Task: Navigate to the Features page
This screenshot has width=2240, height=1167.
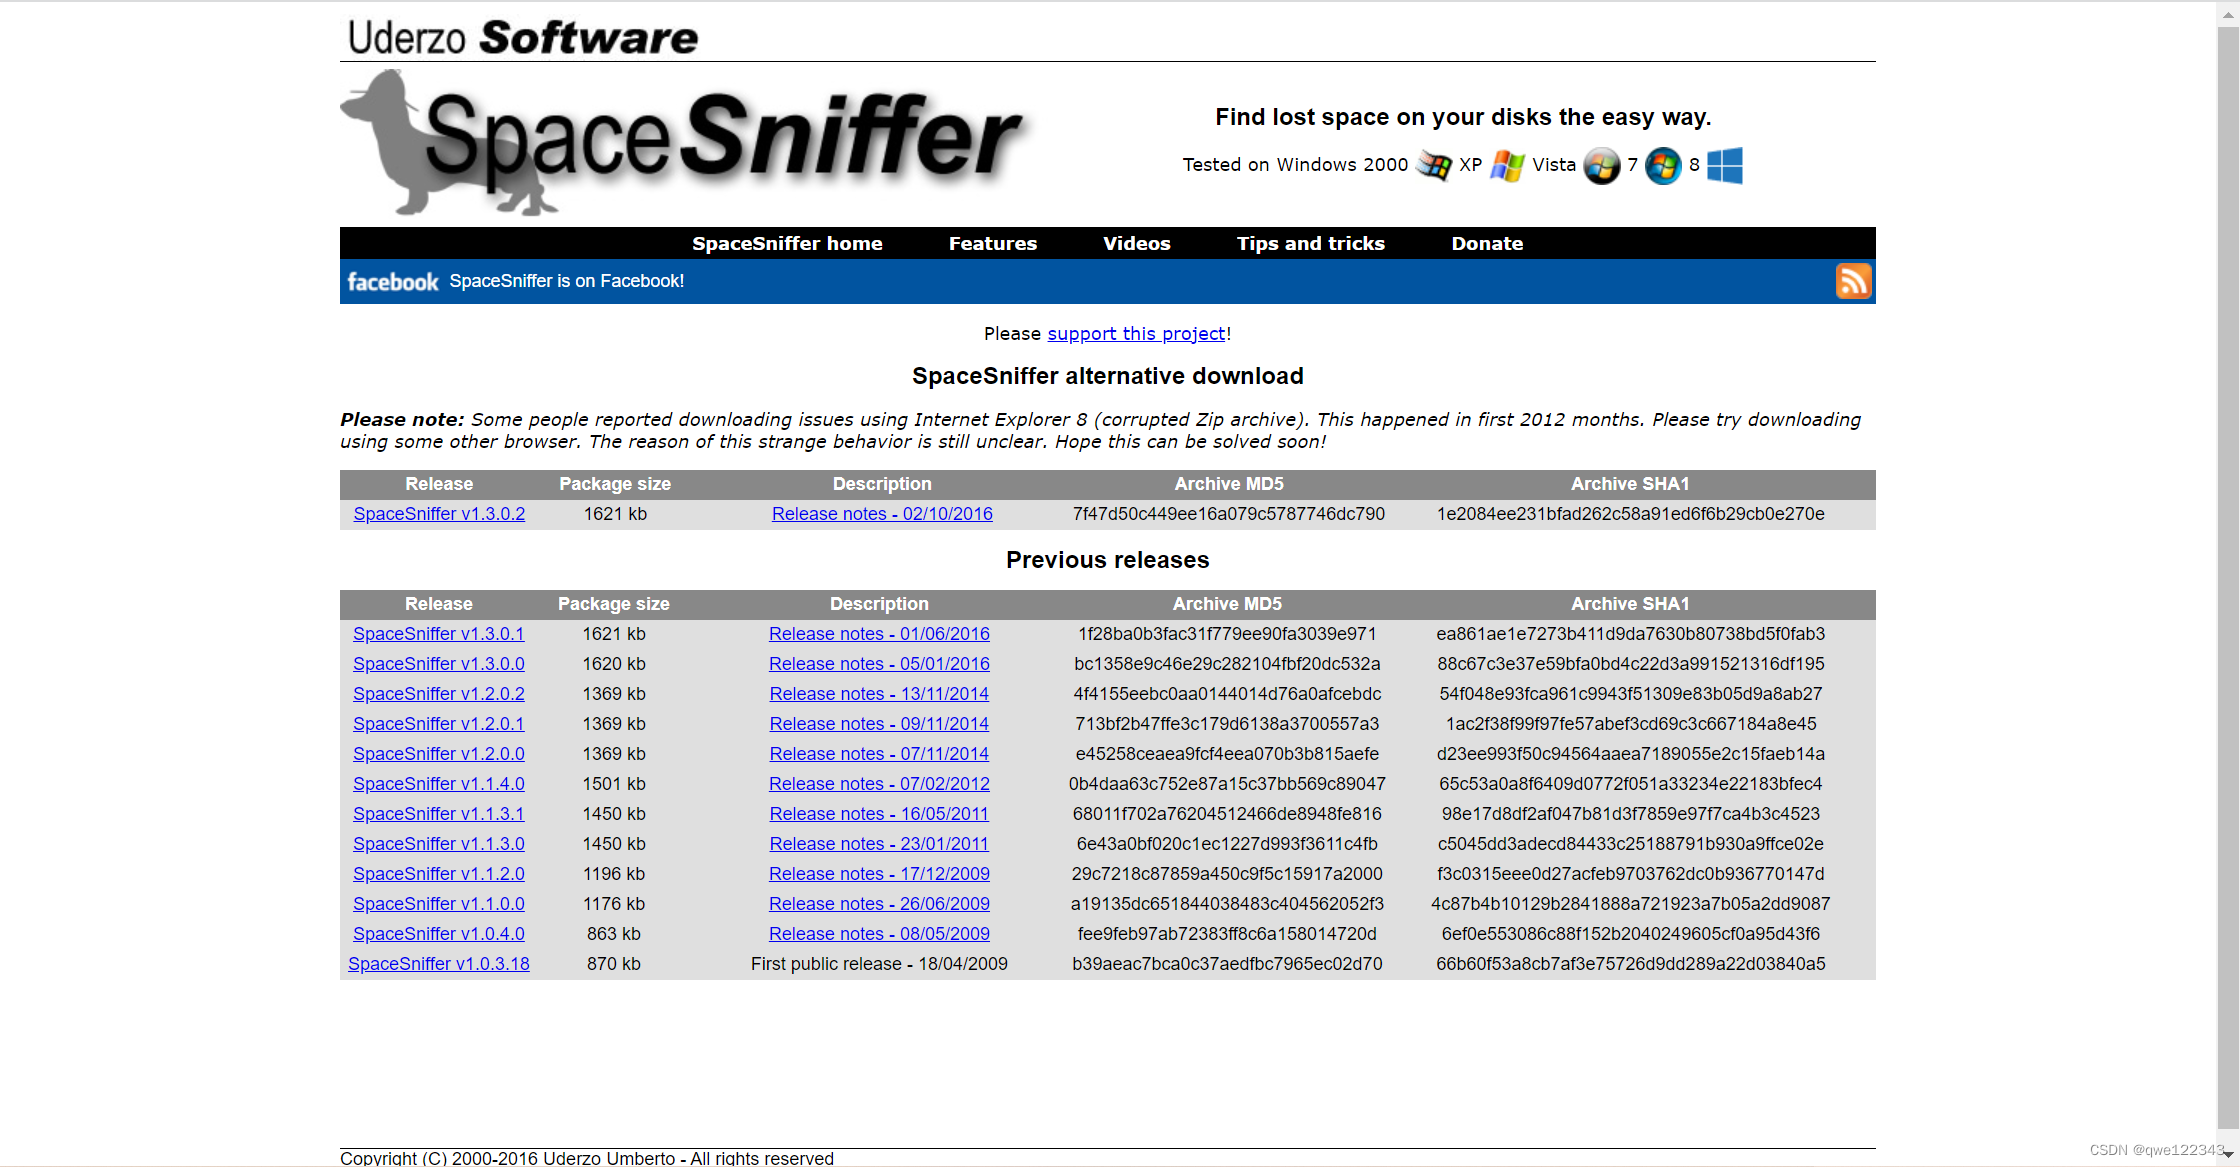Action: (x=991, y=243)
